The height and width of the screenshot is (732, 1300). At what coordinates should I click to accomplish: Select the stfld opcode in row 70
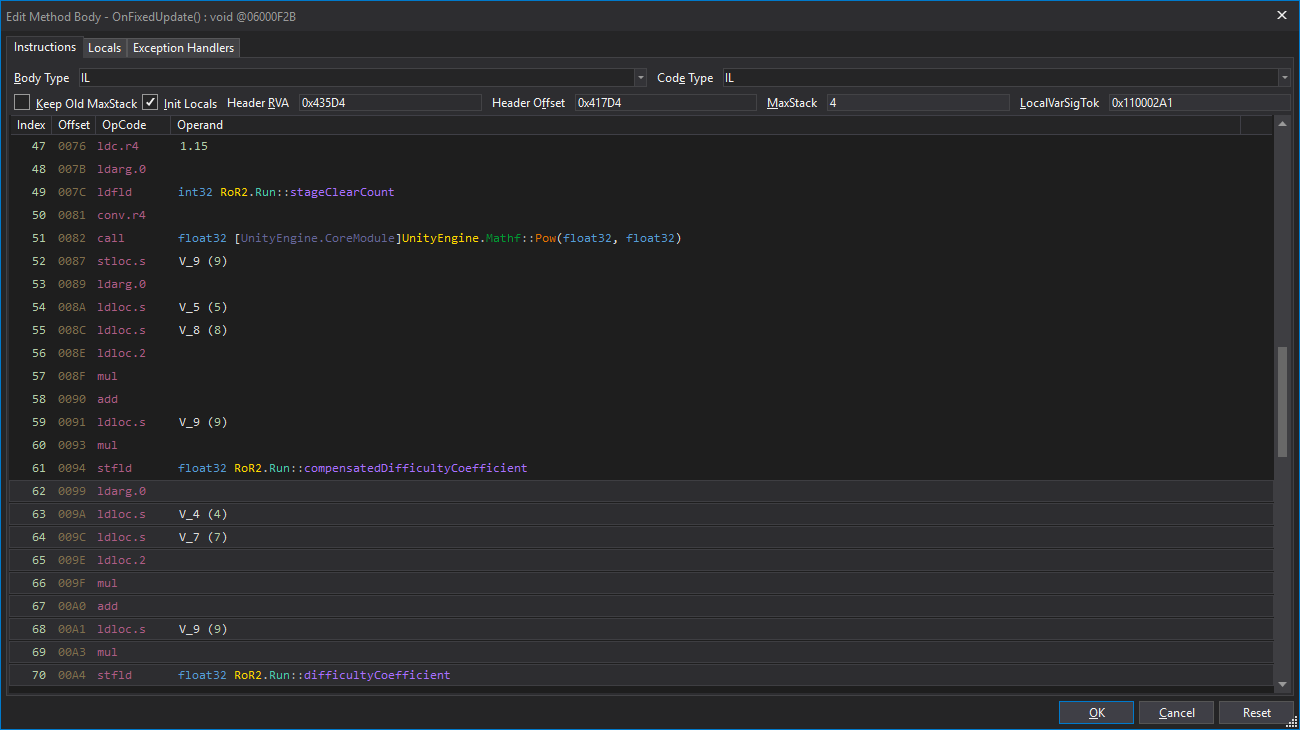click(x=114, y=675)
